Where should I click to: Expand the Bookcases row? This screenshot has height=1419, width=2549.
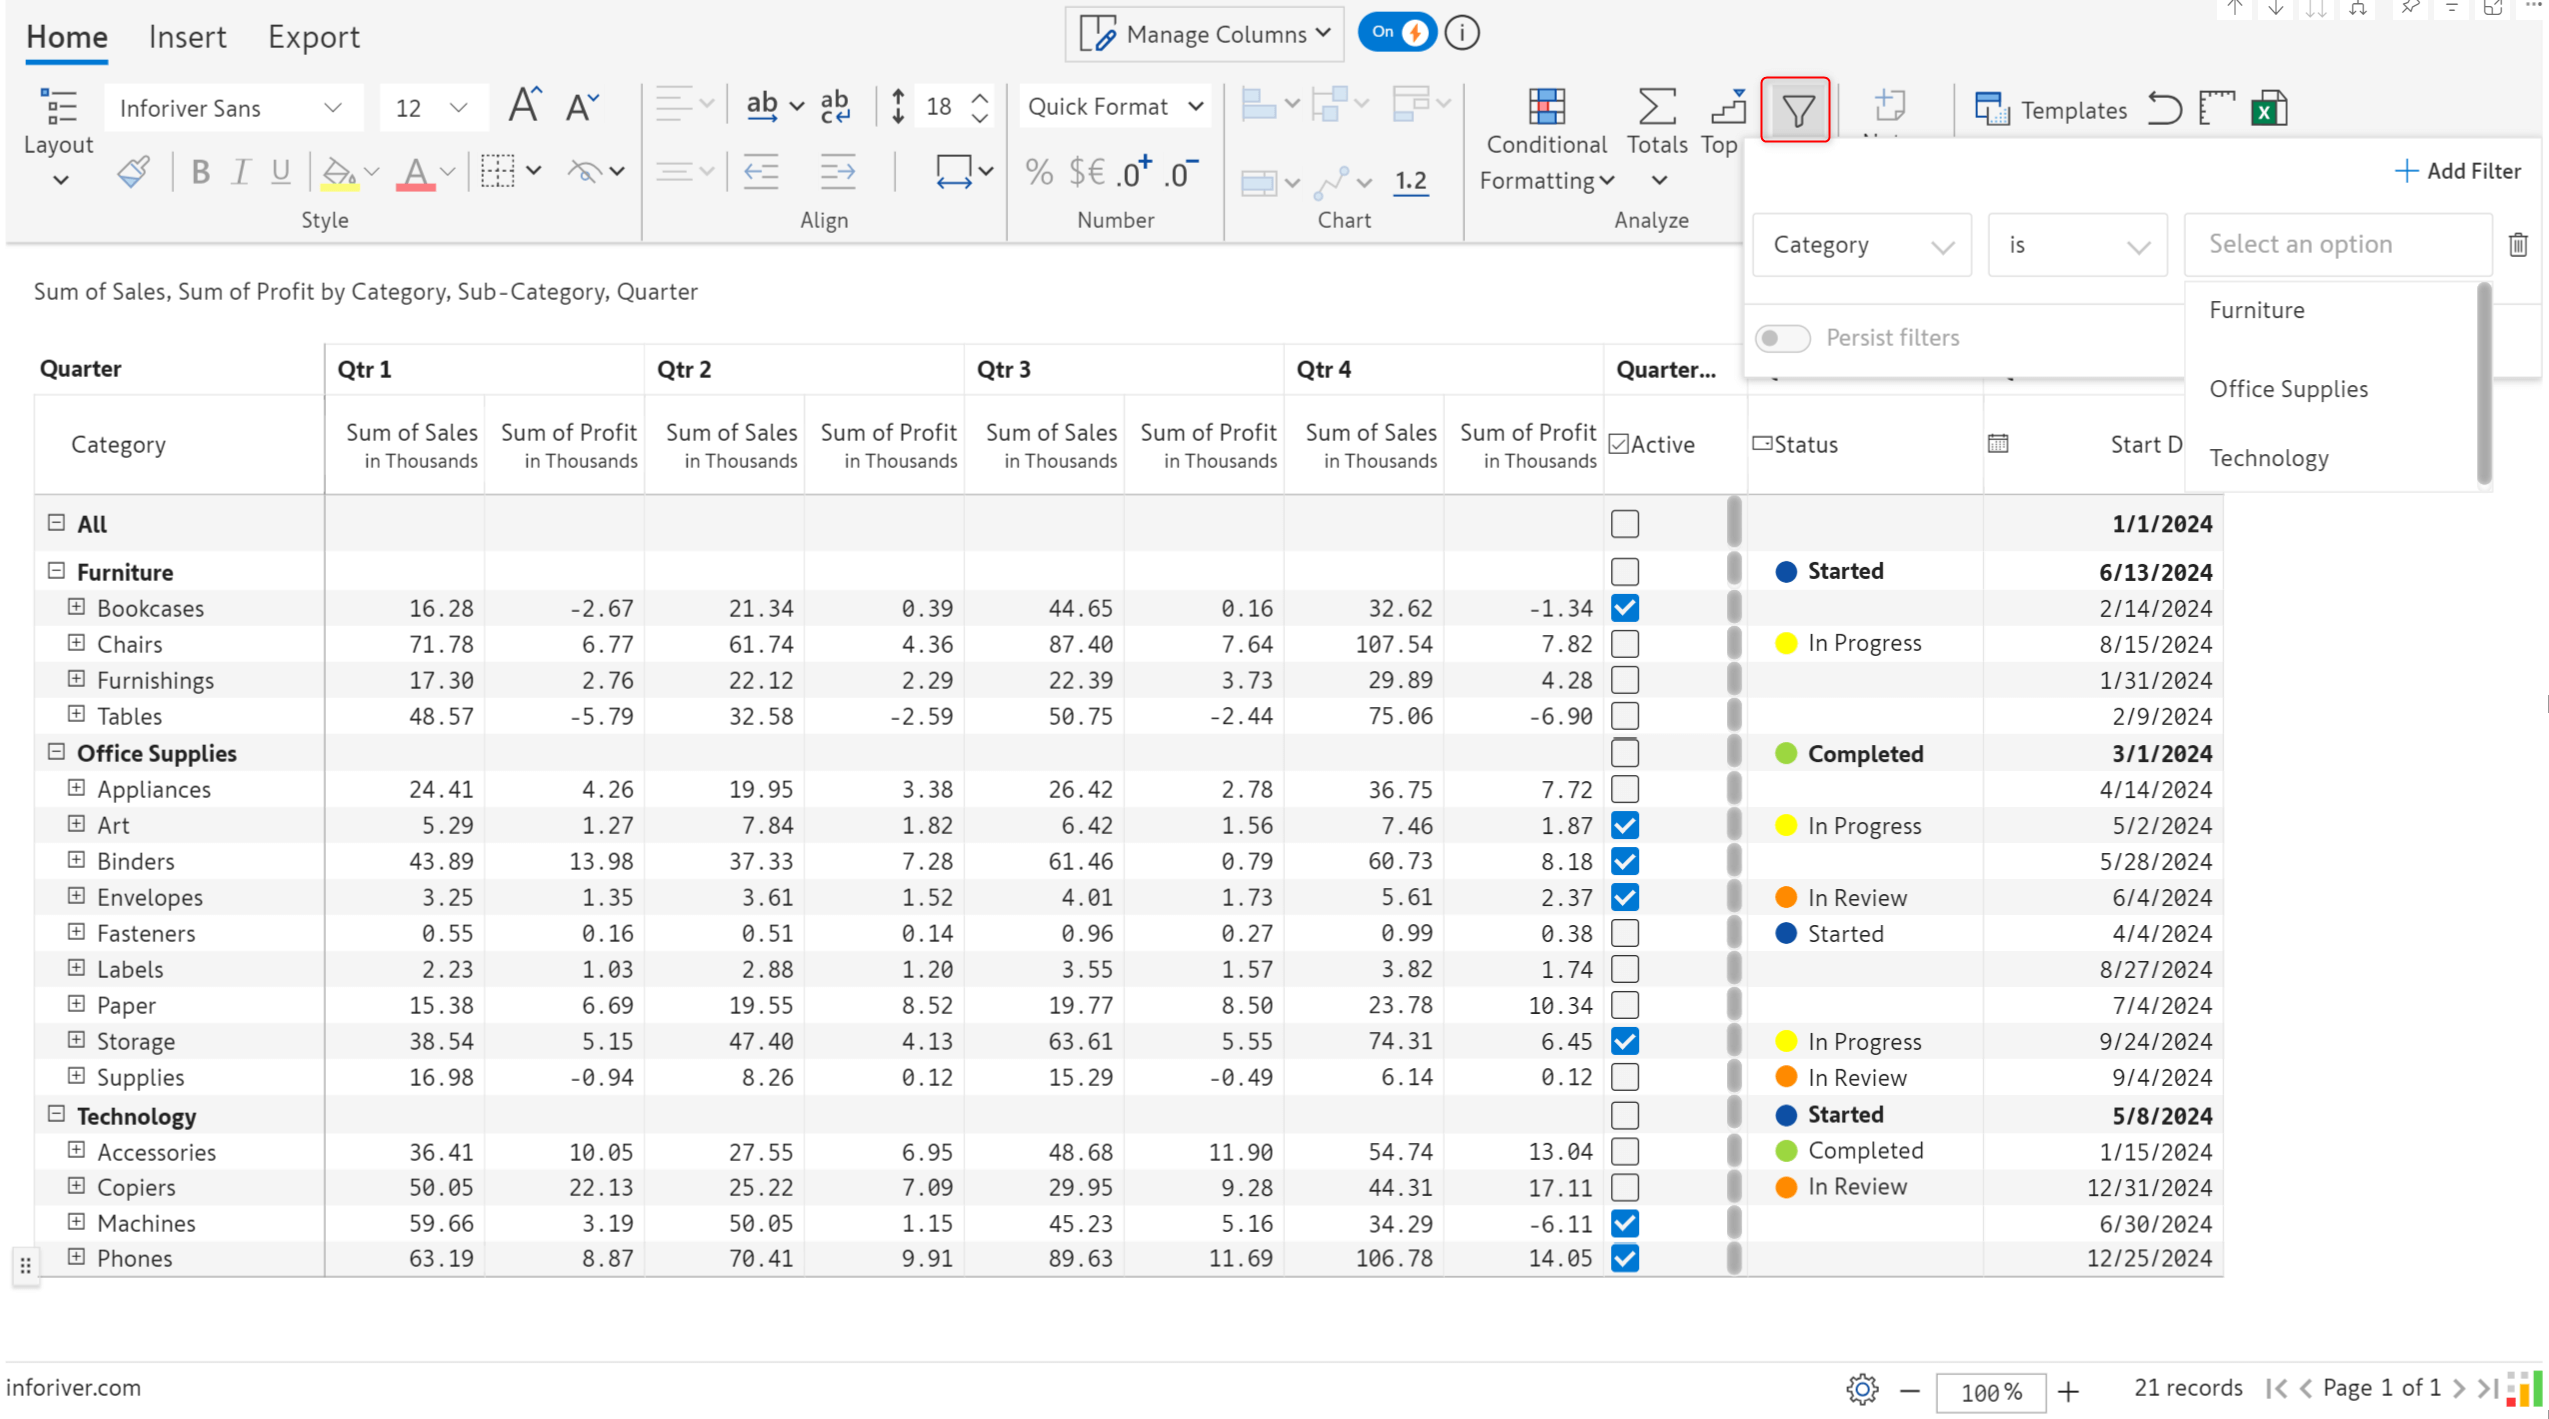(76, 607)
